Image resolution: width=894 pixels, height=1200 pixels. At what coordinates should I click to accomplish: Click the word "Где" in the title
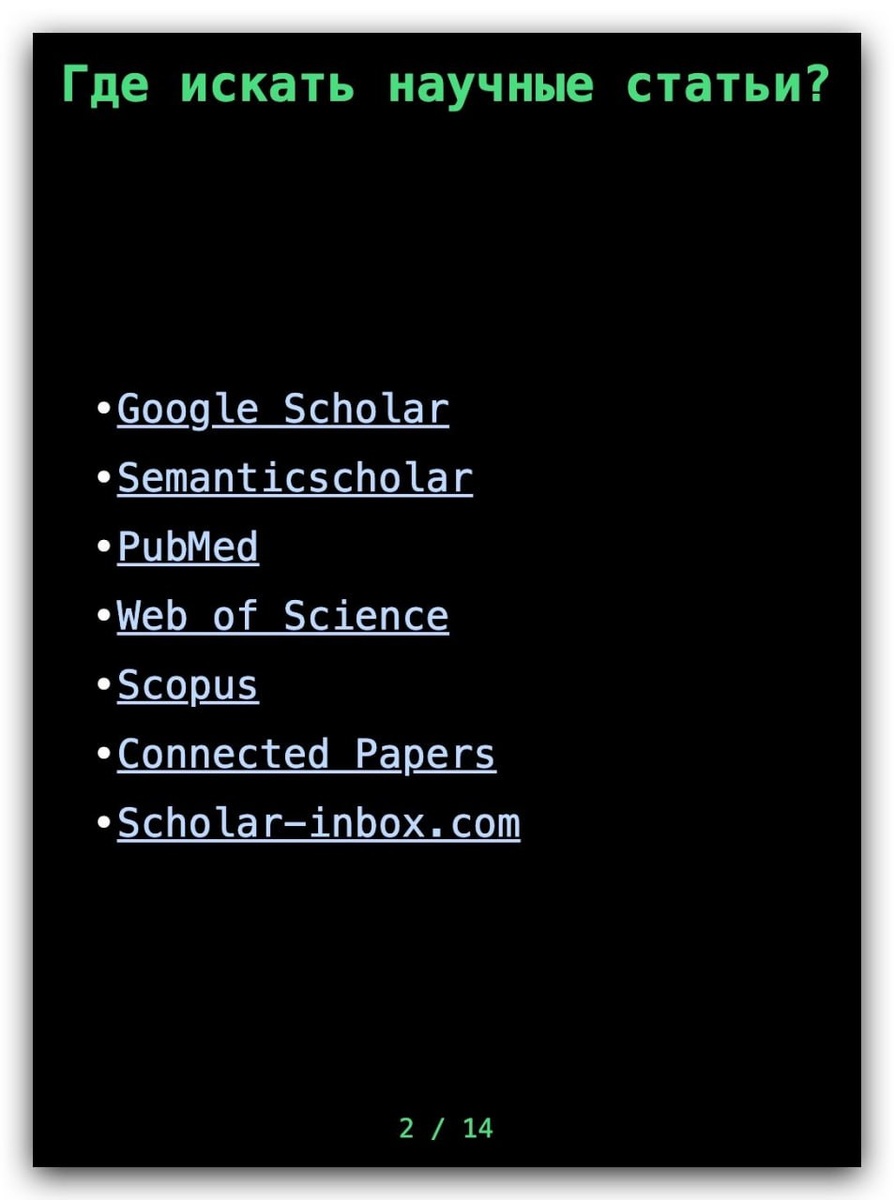pyautogui.click(x=105, y=85)
